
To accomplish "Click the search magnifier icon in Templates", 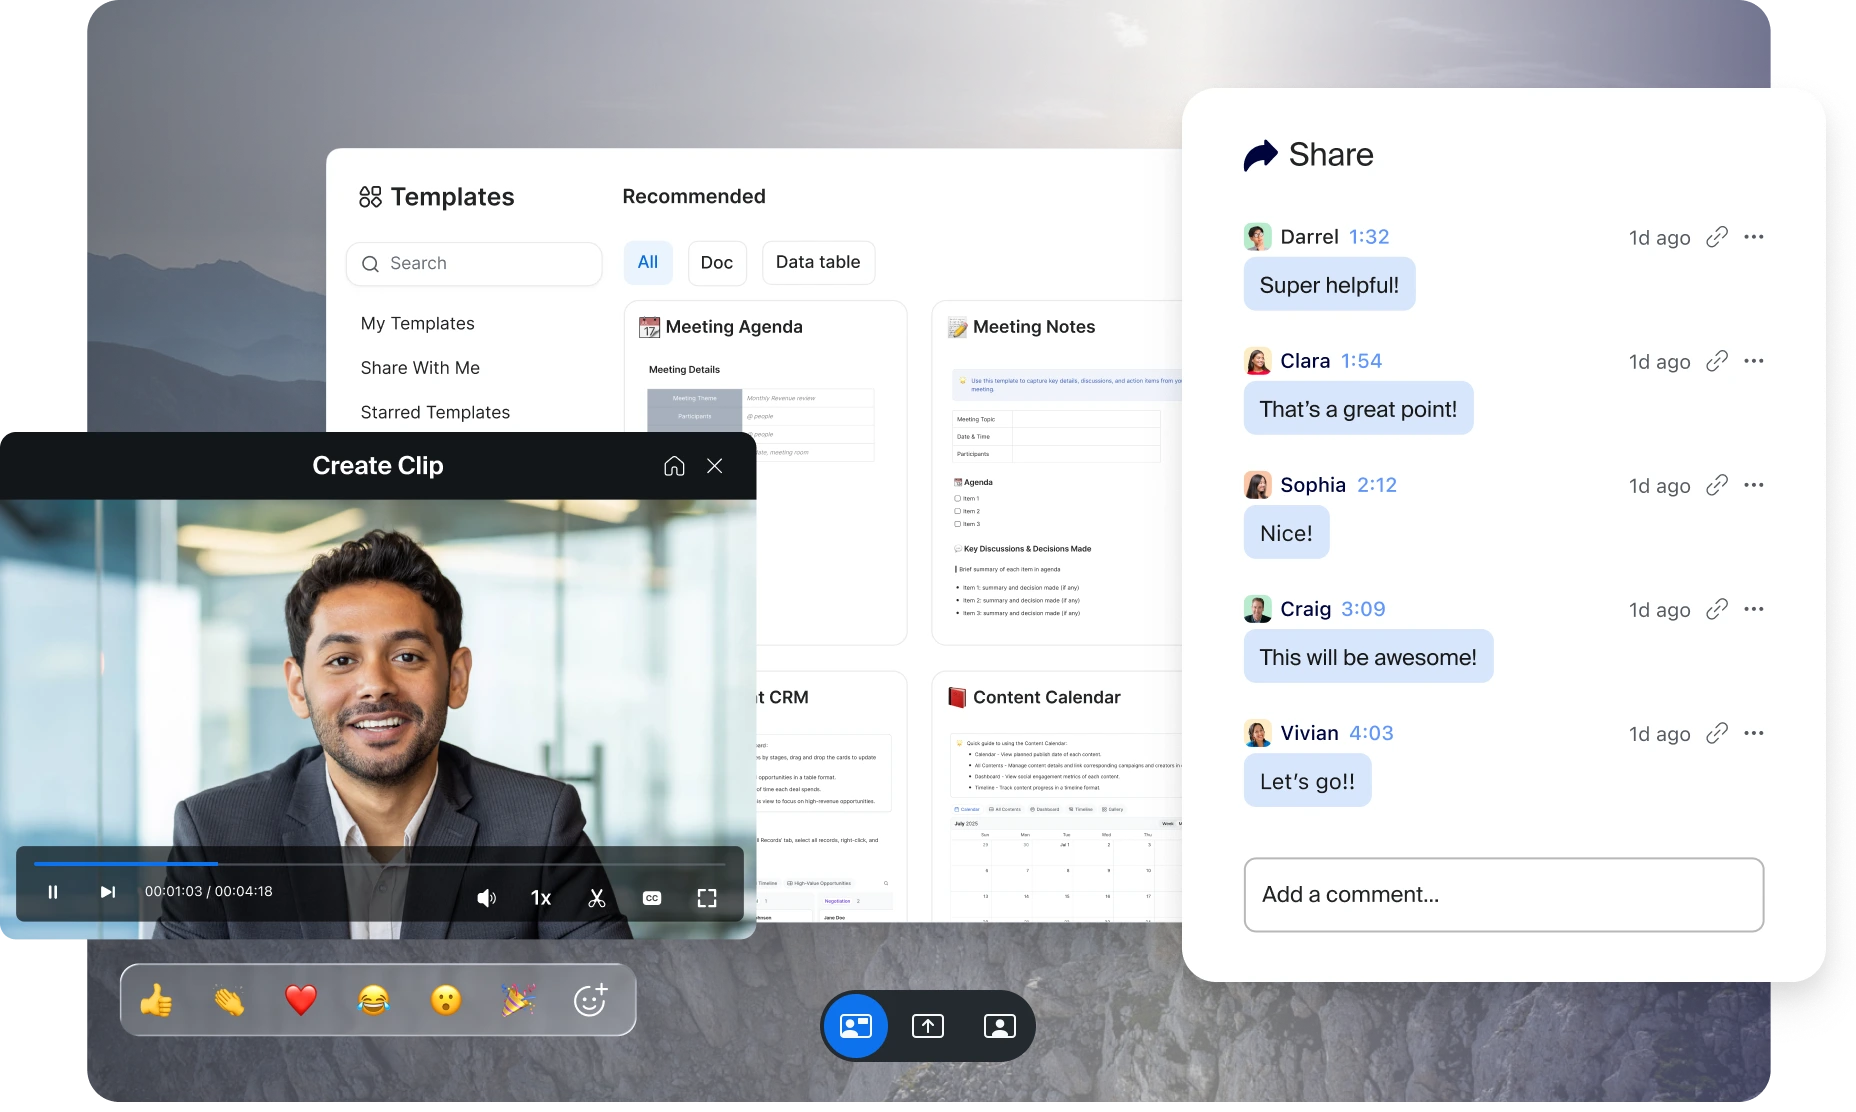I will [370, 264].
